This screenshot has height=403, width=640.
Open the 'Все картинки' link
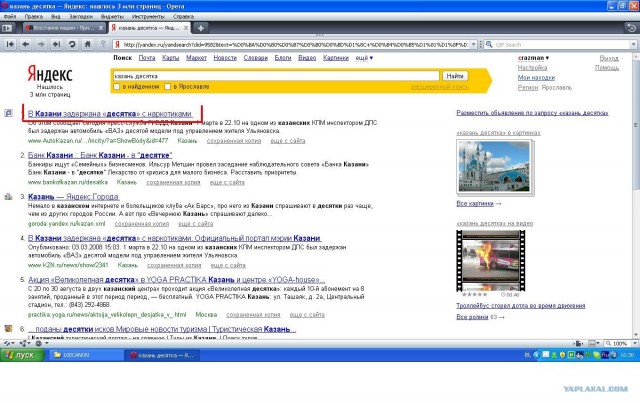[475, 203]
